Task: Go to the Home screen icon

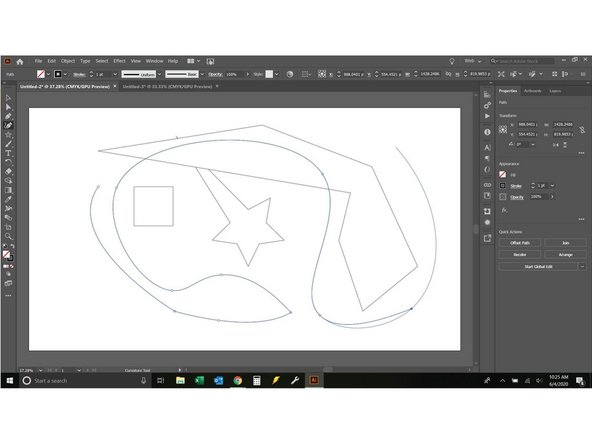Action: click(20, 62)
